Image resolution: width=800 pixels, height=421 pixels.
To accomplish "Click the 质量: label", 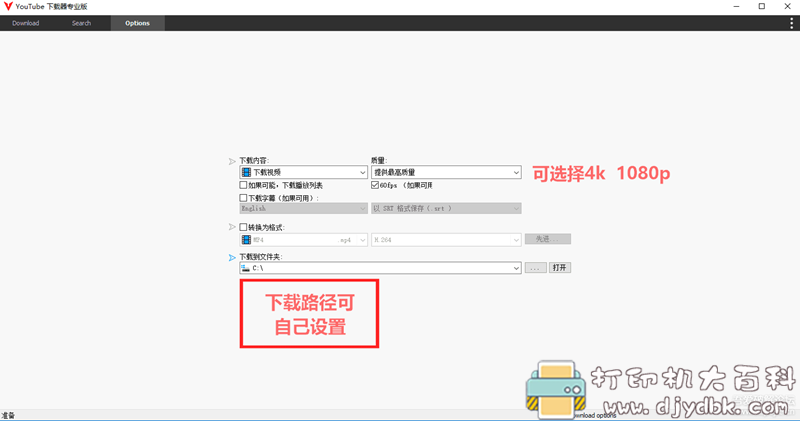I will pos(379,160).
